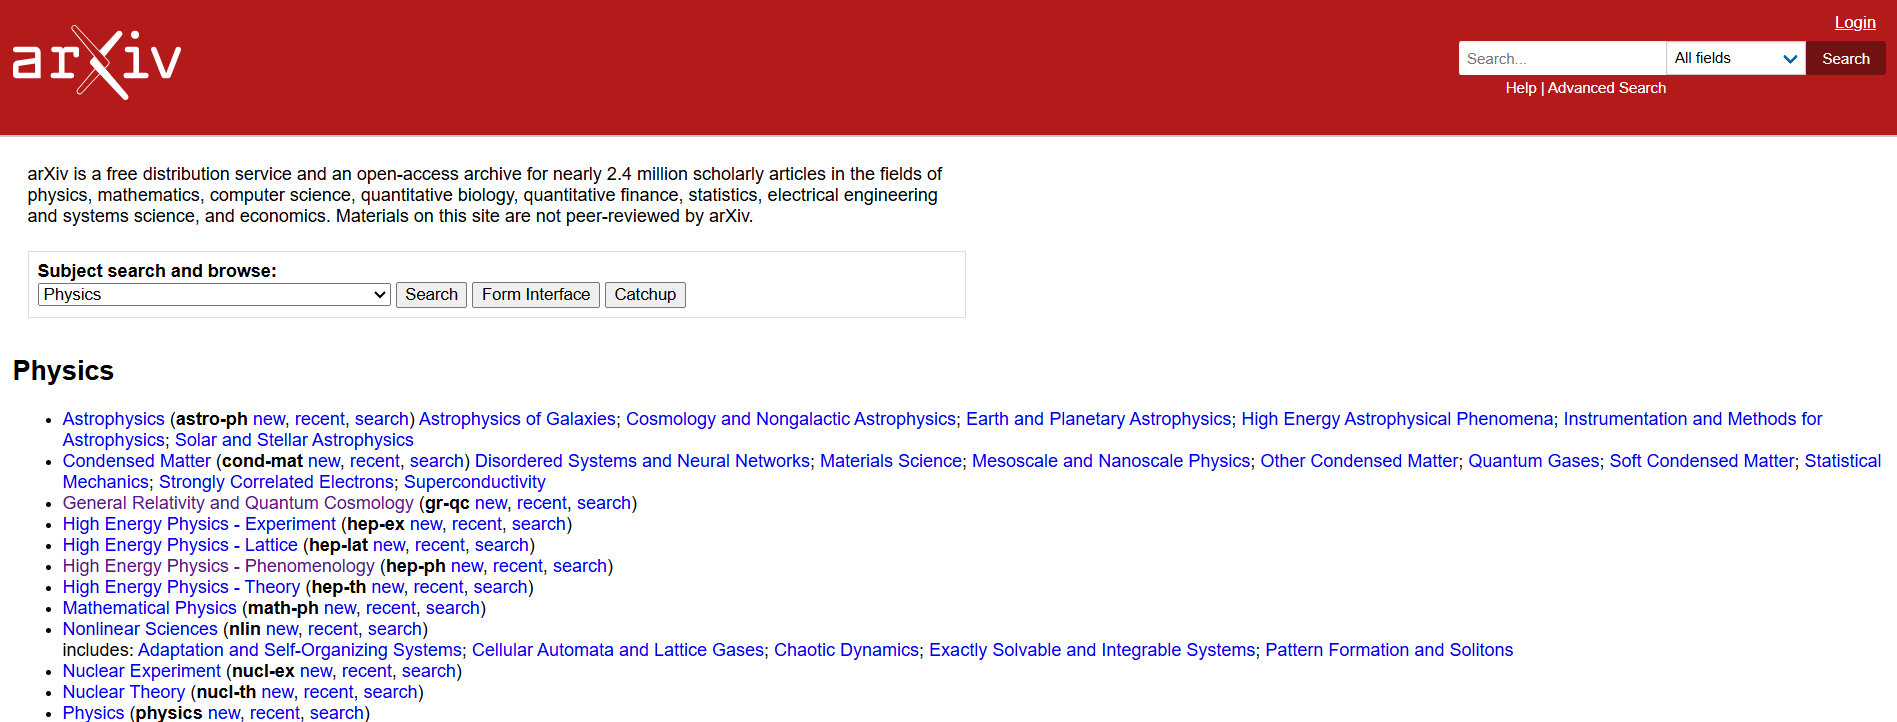Open the Superconductivity subcategory
The height and width of the screenshot is (722, 1897).
[x=474, y=481]
